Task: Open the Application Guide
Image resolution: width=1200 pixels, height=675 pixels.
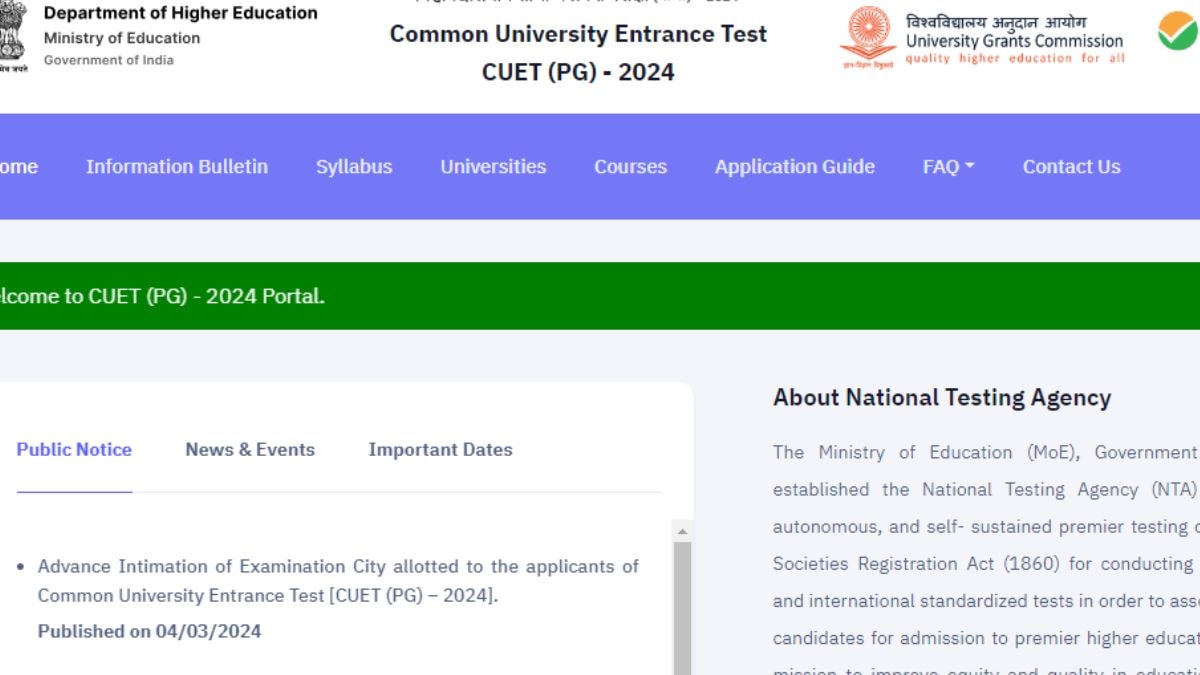Action: pos(794,166)
